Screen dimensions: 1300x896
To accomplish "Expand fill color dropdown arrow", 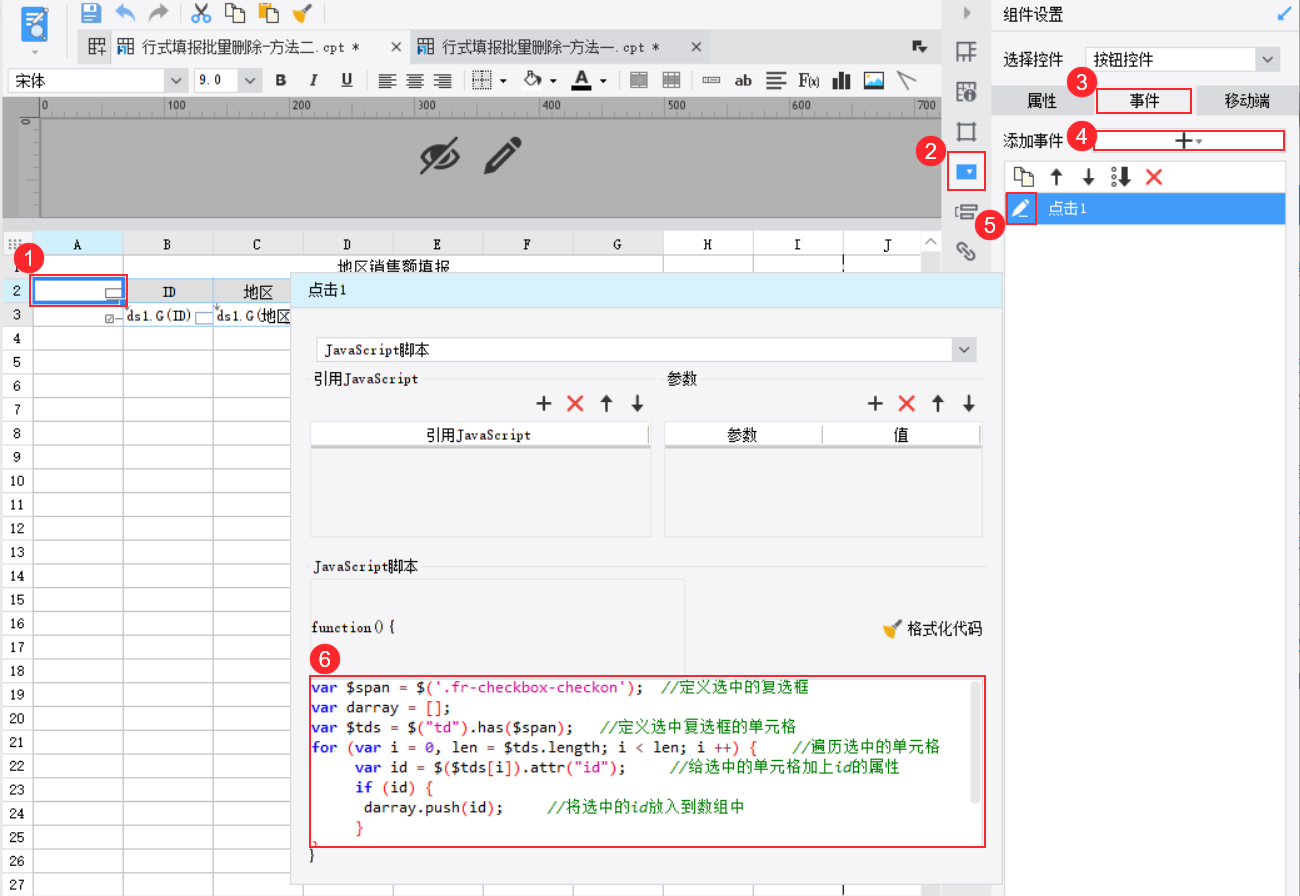I will click(x=553, y=81).
